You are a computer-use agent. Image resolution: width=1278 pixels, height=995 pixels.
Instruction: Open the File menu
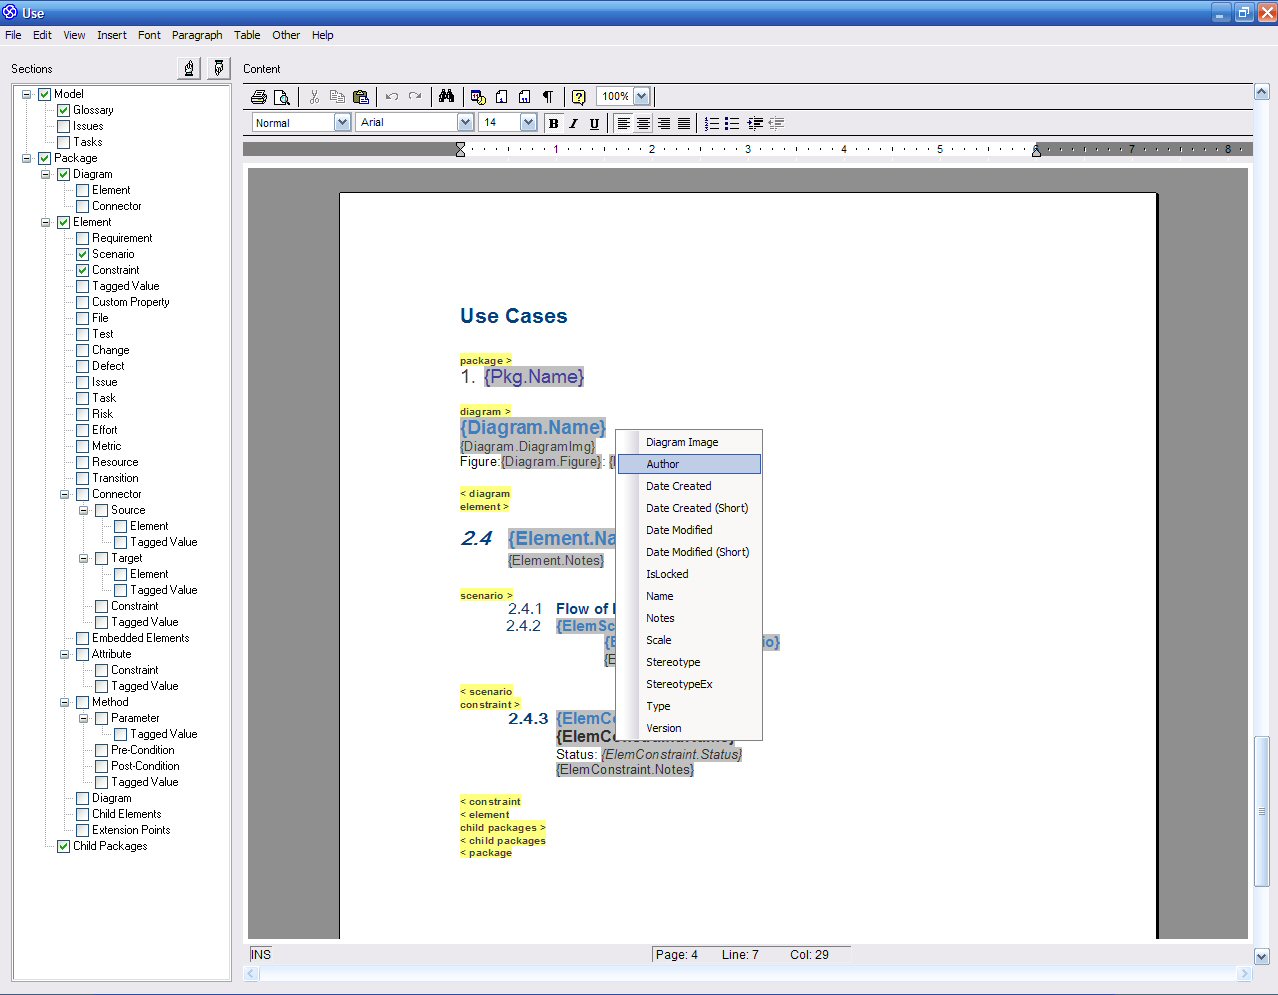click(13, 35)
